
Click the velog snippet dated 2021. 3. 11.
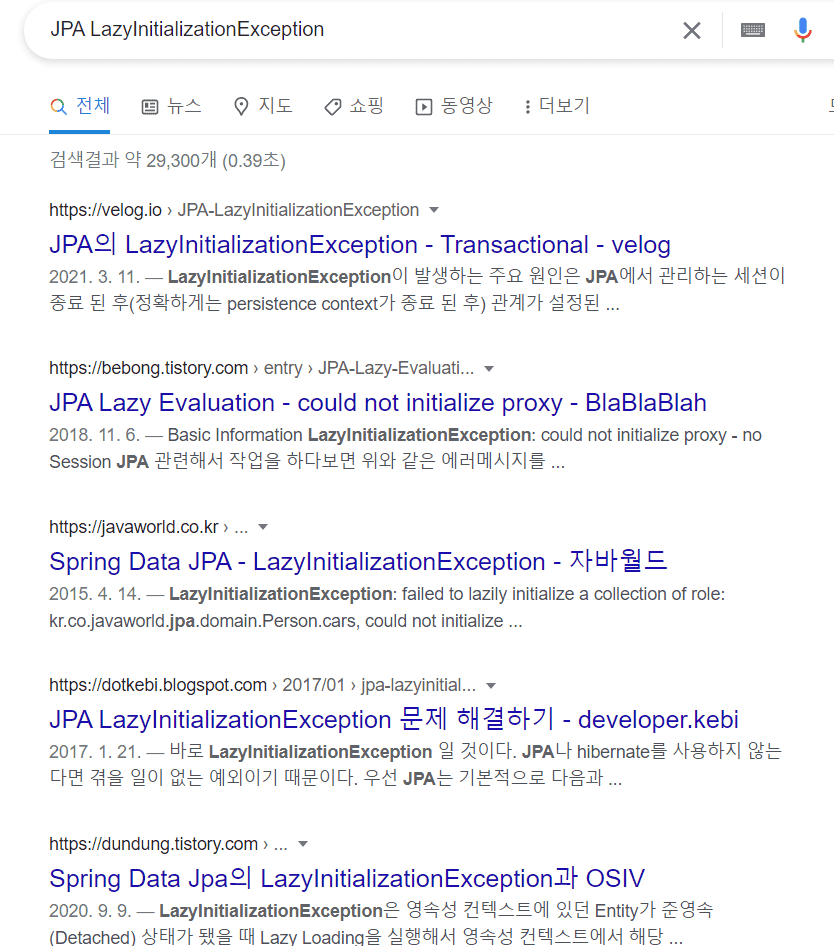pos(417,290)
